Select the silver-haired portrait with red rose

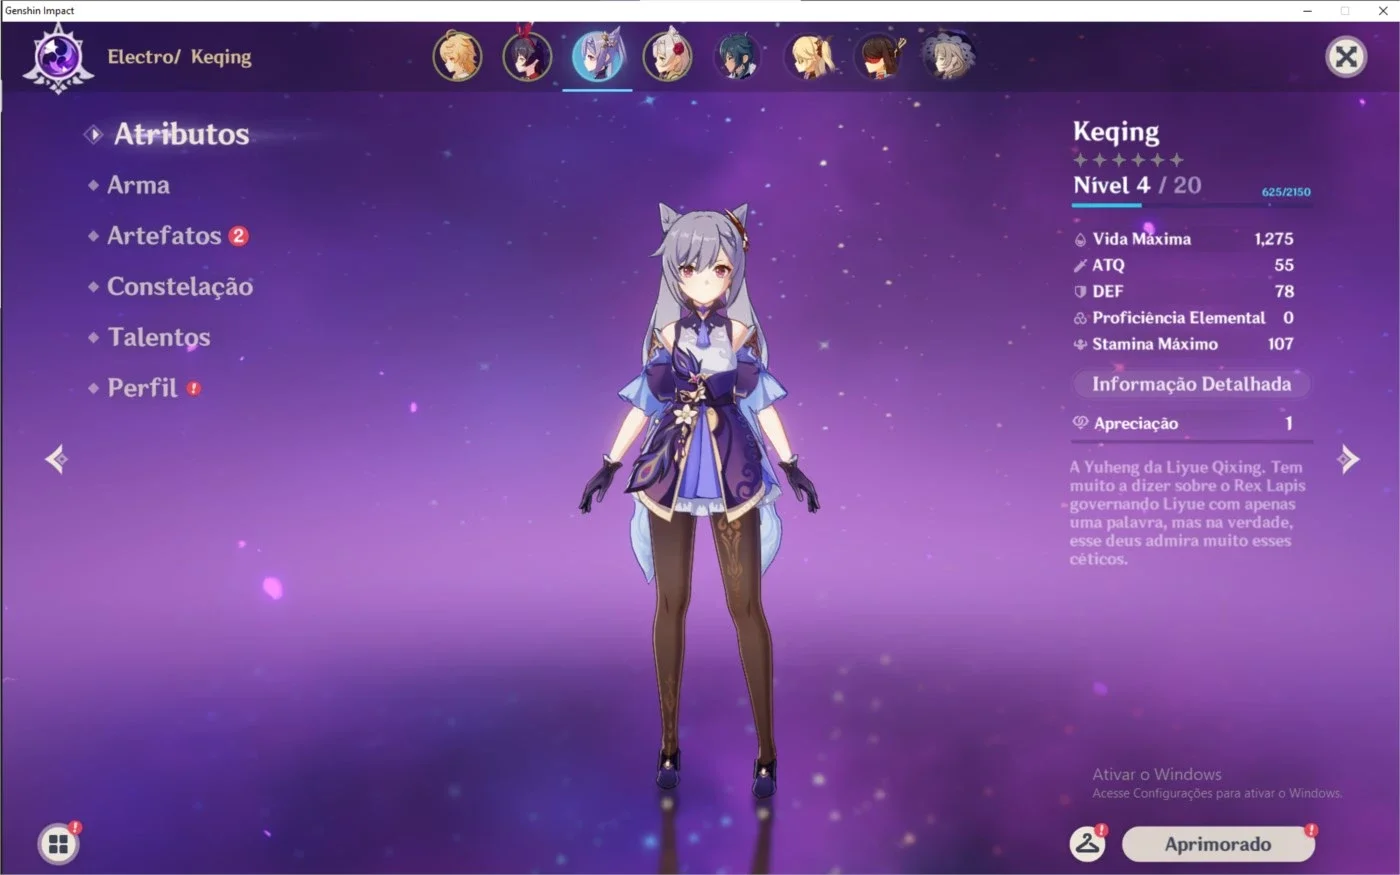pos(667,56)
